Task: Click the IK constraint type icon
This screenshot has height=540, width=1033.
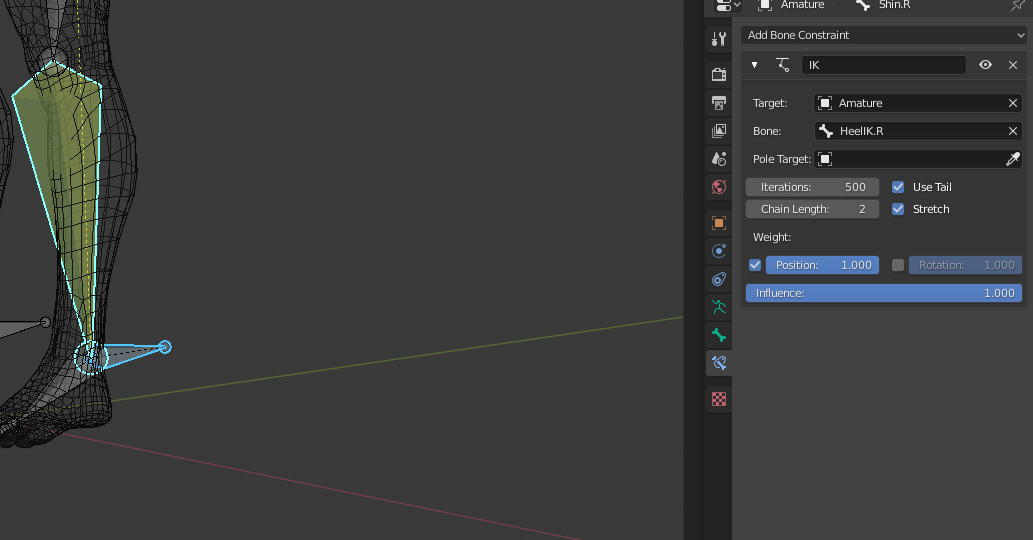Action: click(x=783, y=65)
